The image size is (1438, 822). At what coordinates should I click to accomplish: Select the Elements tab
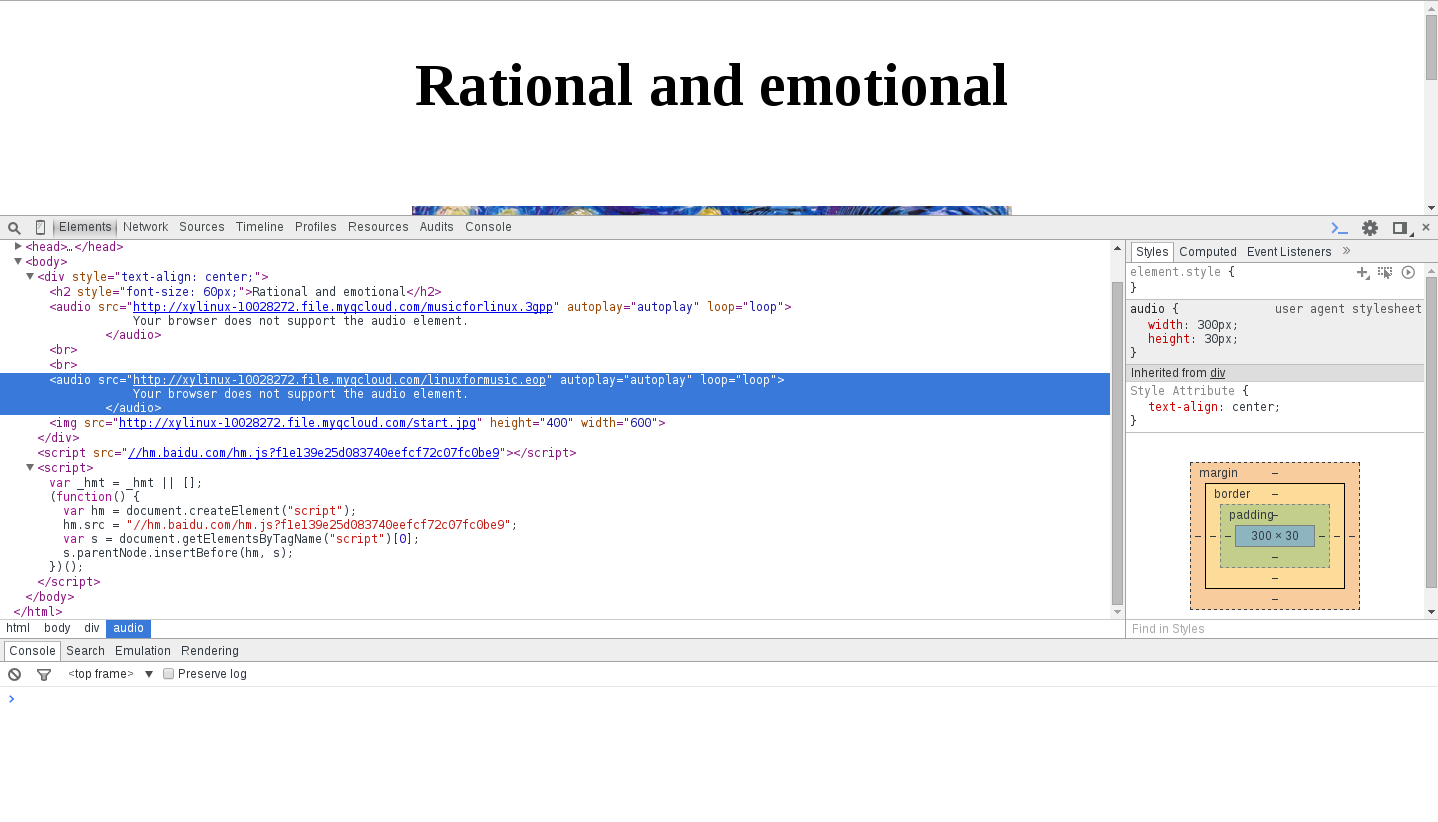[85, 227]
